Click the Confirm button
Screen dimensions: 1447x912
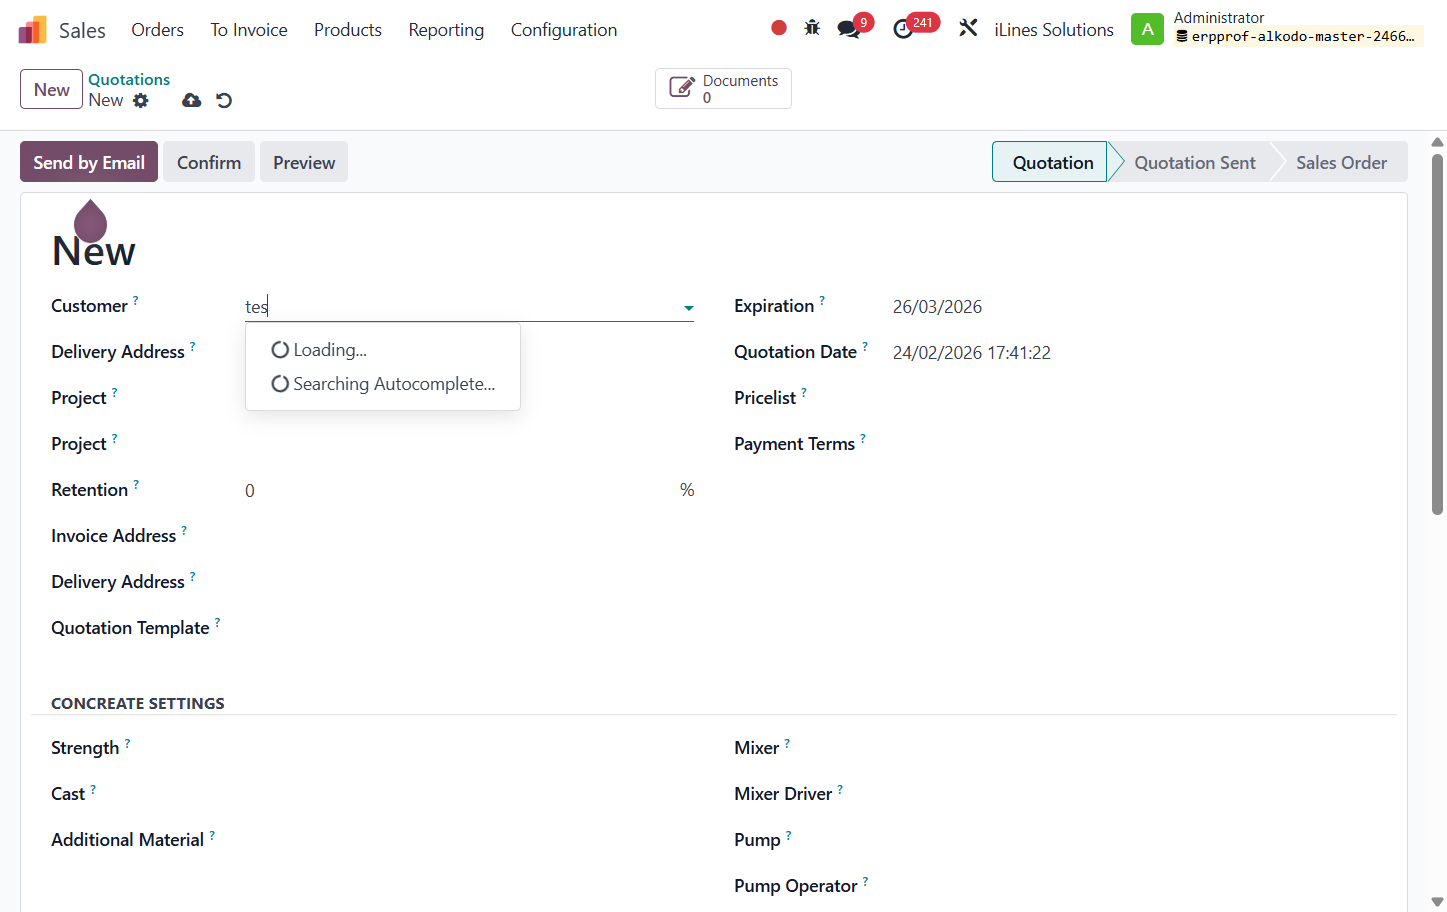[209, 162]
